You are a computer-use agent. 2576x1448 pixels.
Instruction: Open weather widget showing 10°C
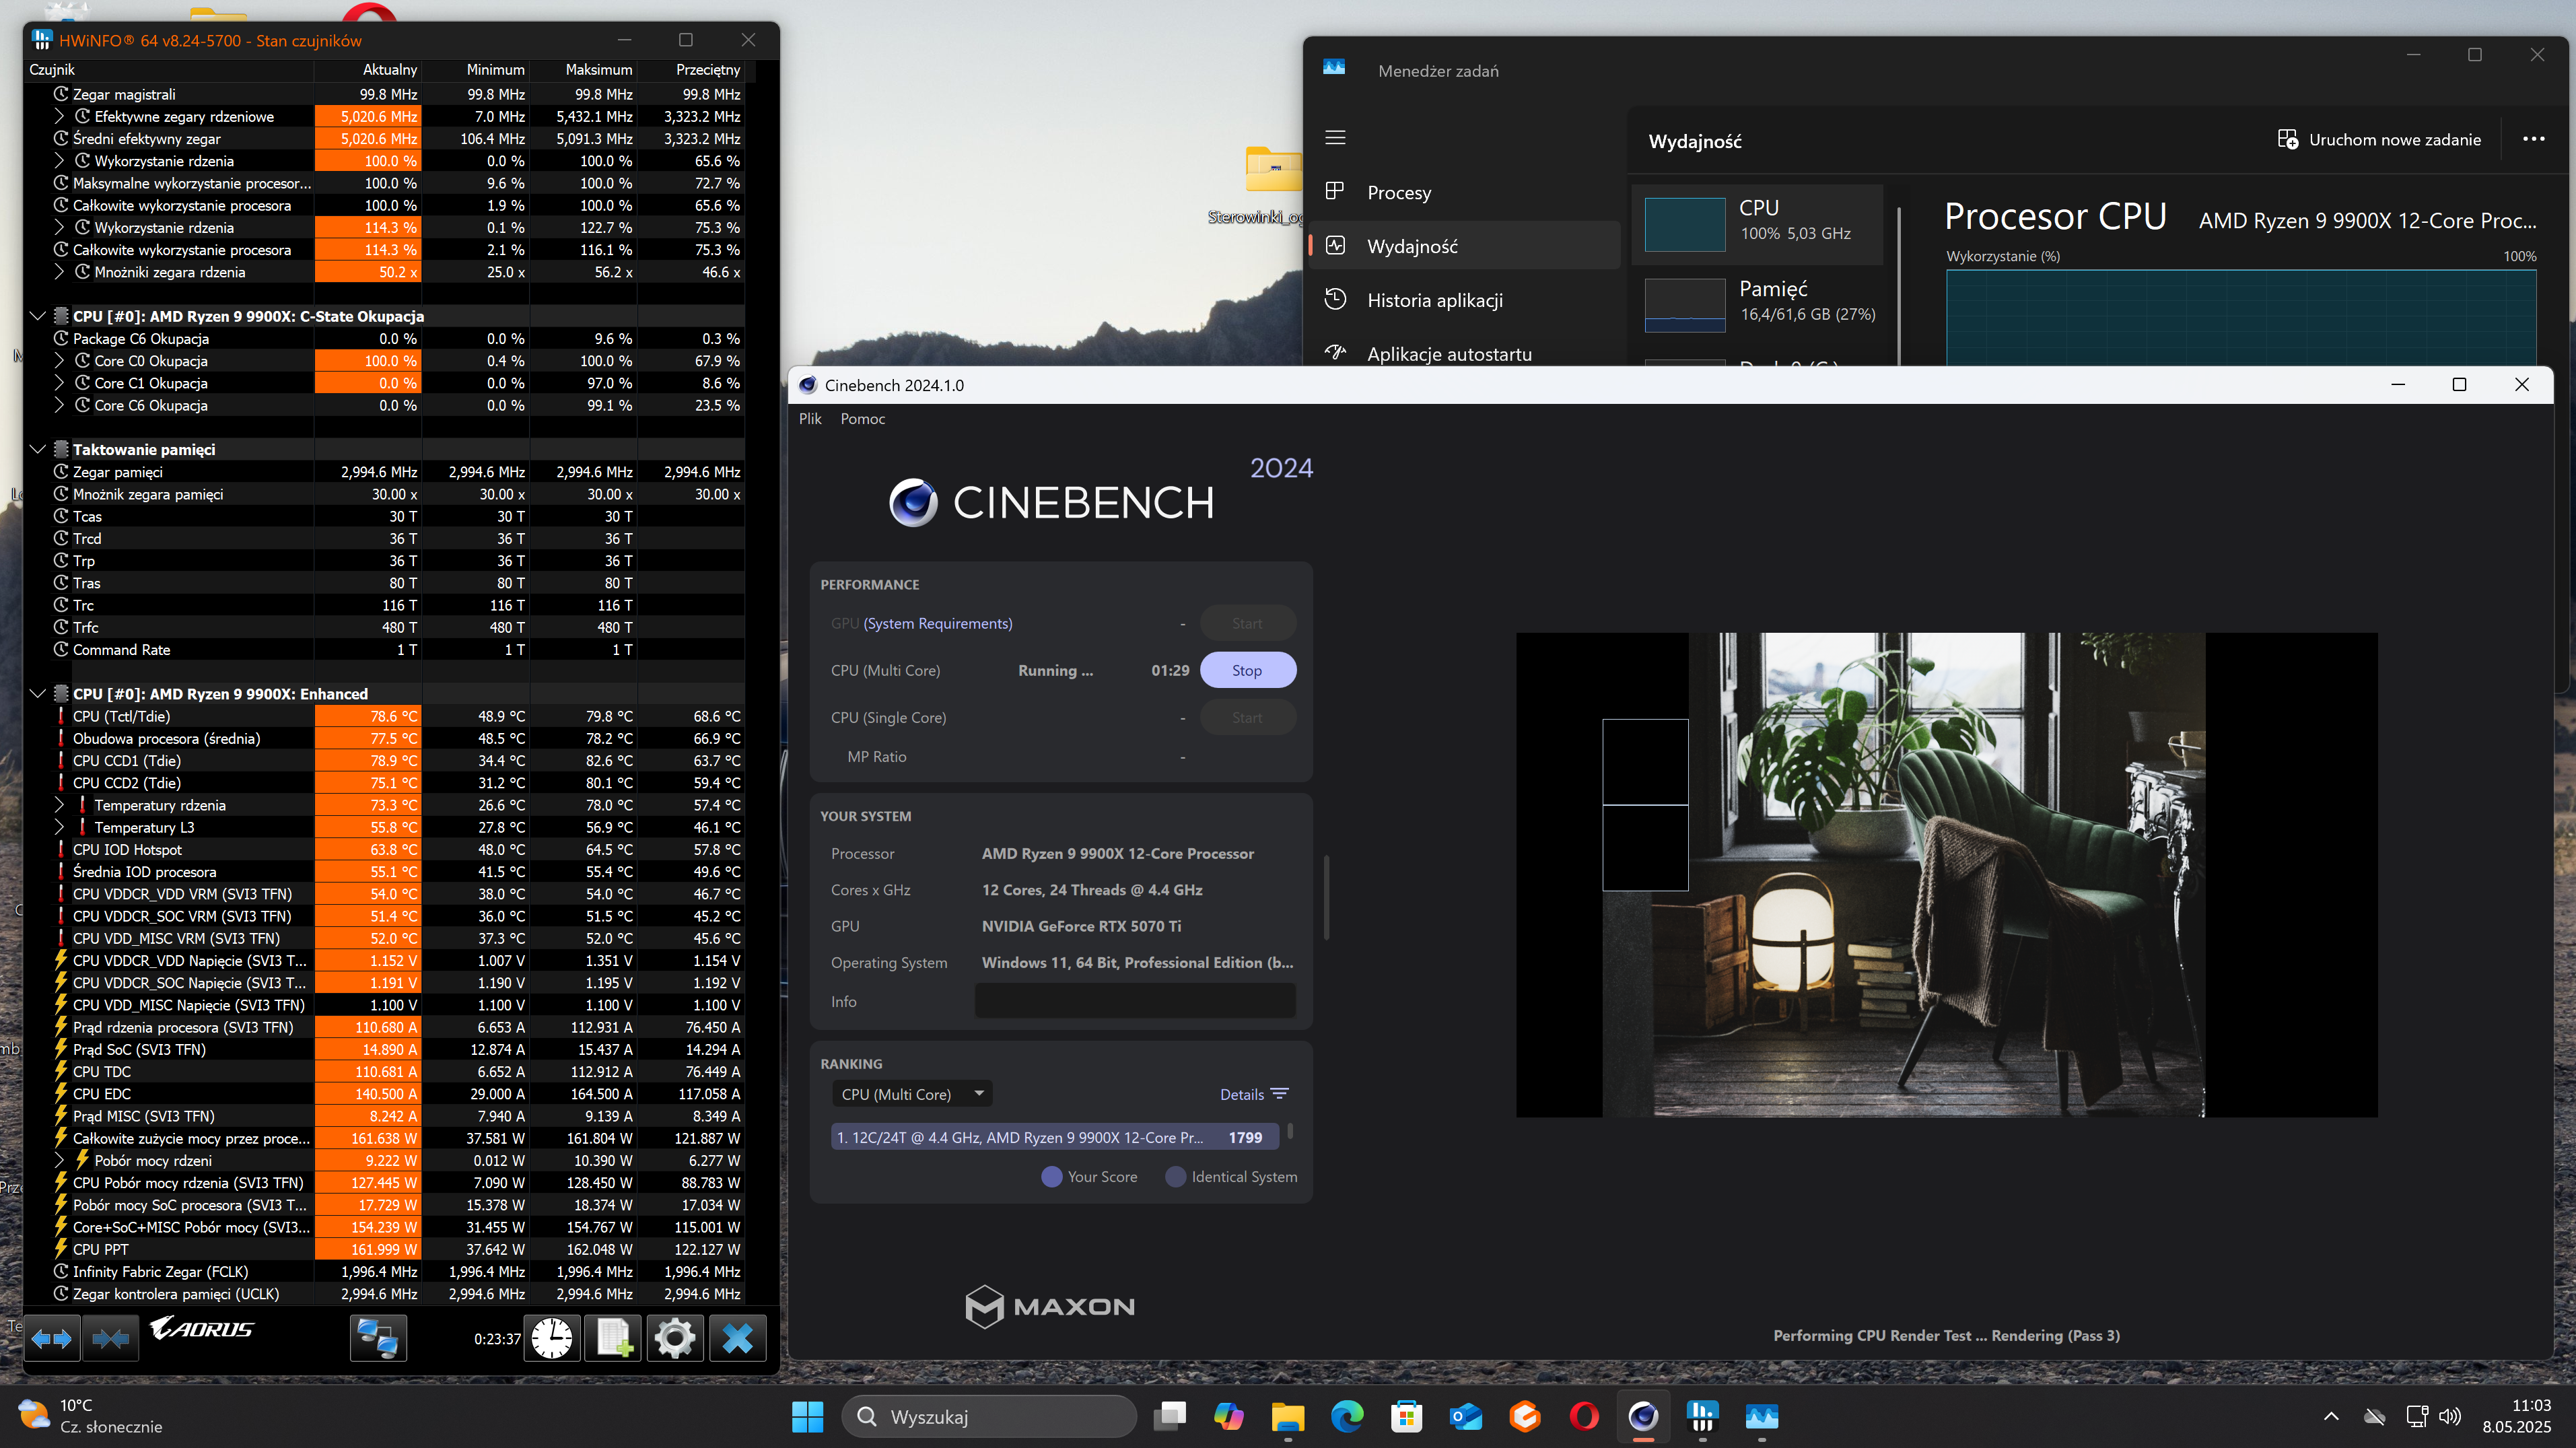(x=90, y=1416)
